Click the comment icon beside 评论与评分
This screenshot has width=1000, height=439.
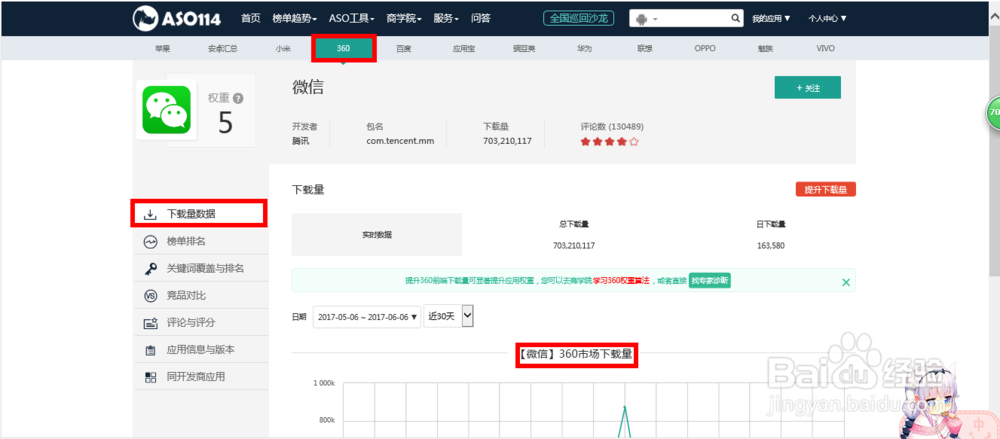(150, 324)
